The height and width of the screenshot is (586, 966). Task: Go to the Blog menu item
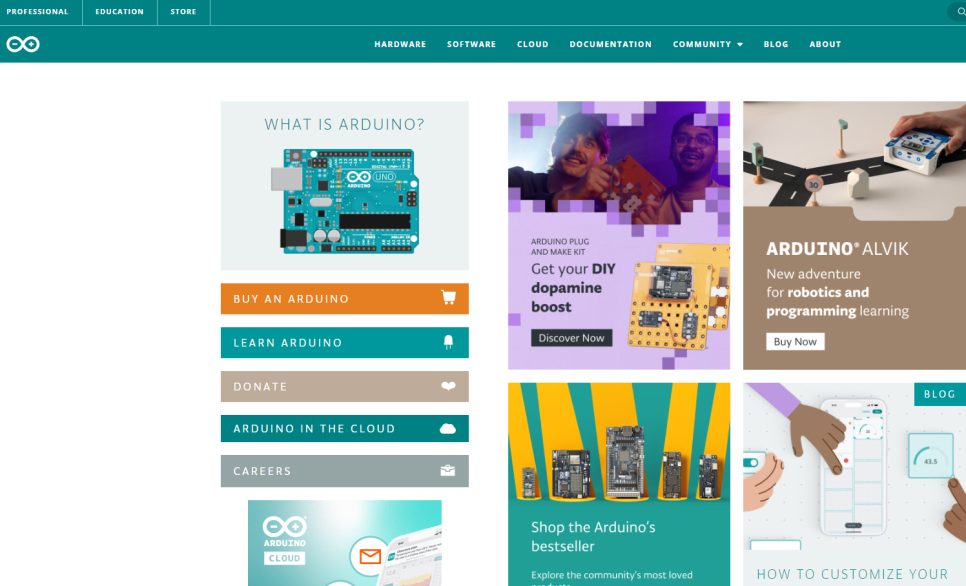pos(776,44)
